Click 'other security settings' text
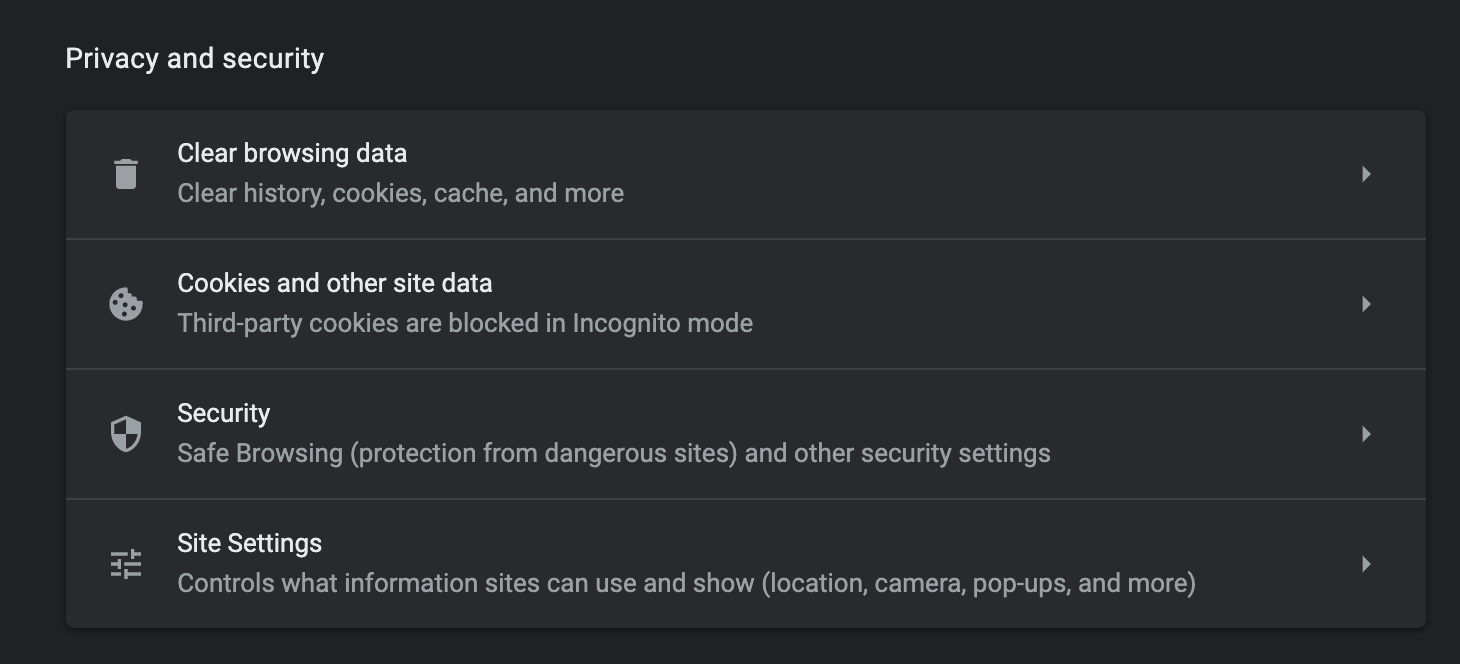This screenshot has width=1460, height=664. coord(921,453)
